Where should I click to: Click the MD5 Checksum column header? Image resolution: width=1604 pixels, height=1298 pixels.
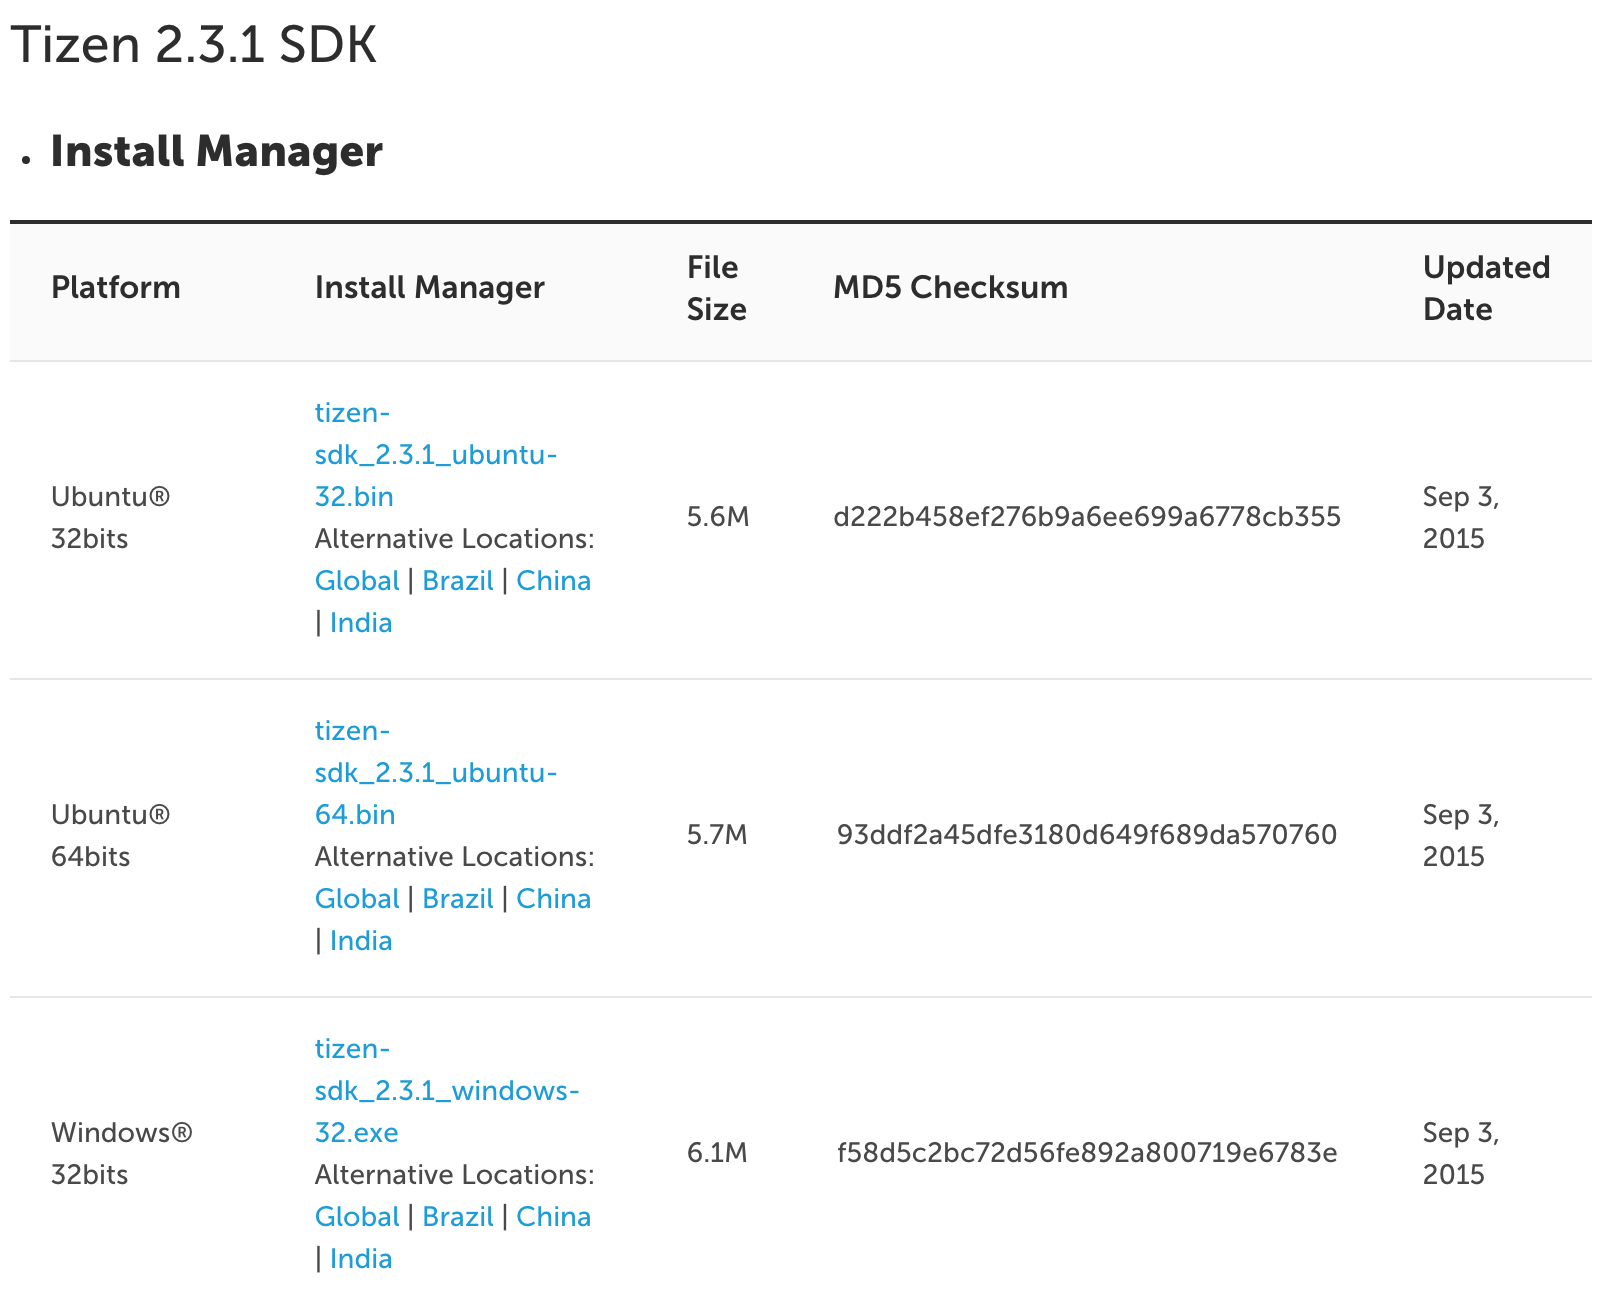(951, 288)
